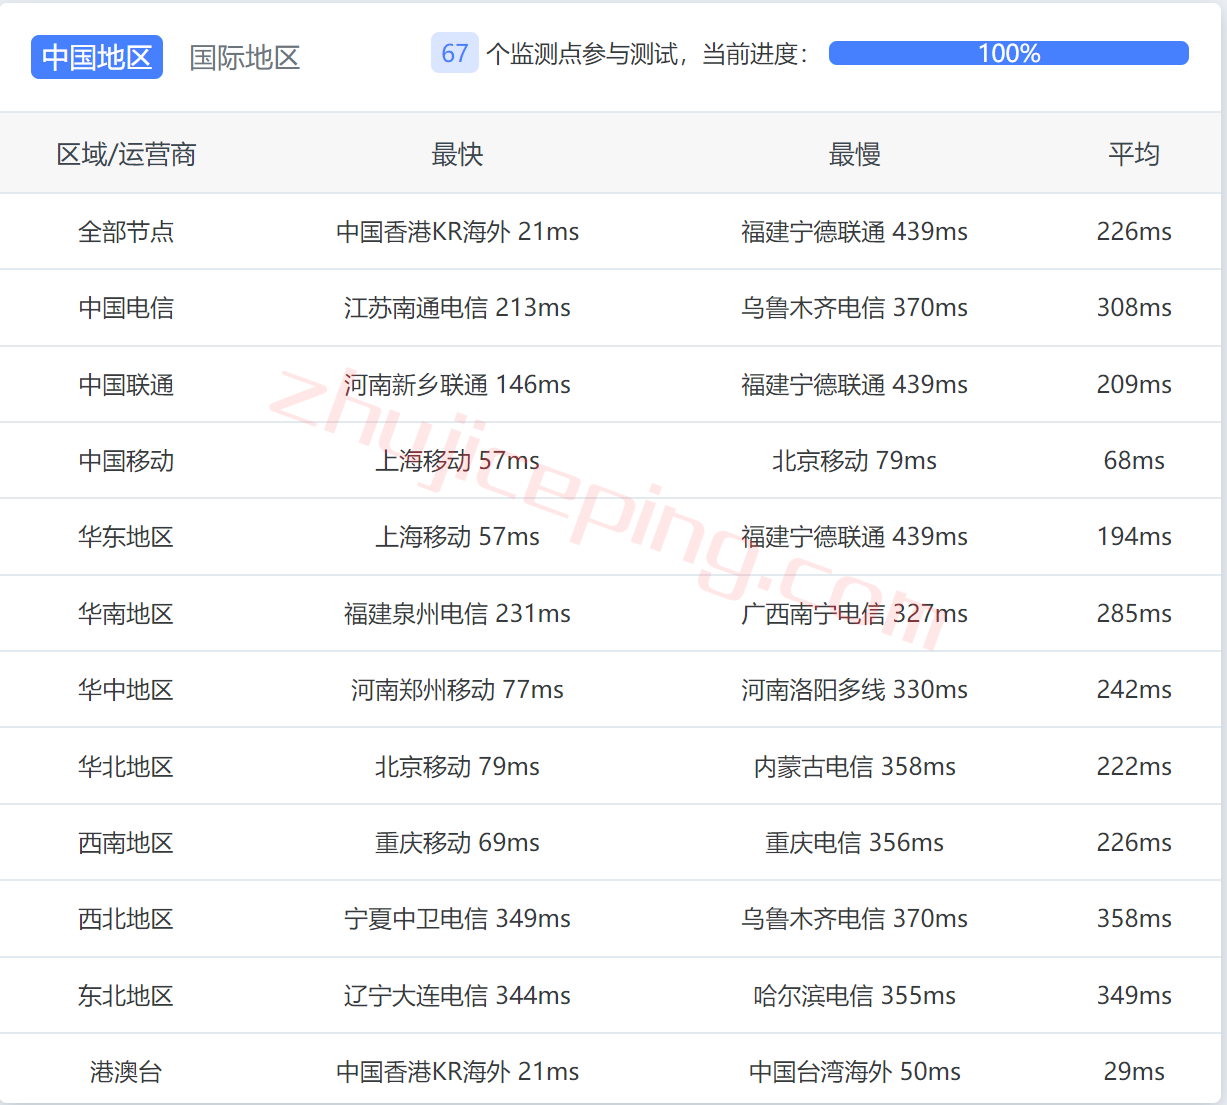Select the 港澳台 row
1227x1105 pixels.
(x=127, y=1070)
